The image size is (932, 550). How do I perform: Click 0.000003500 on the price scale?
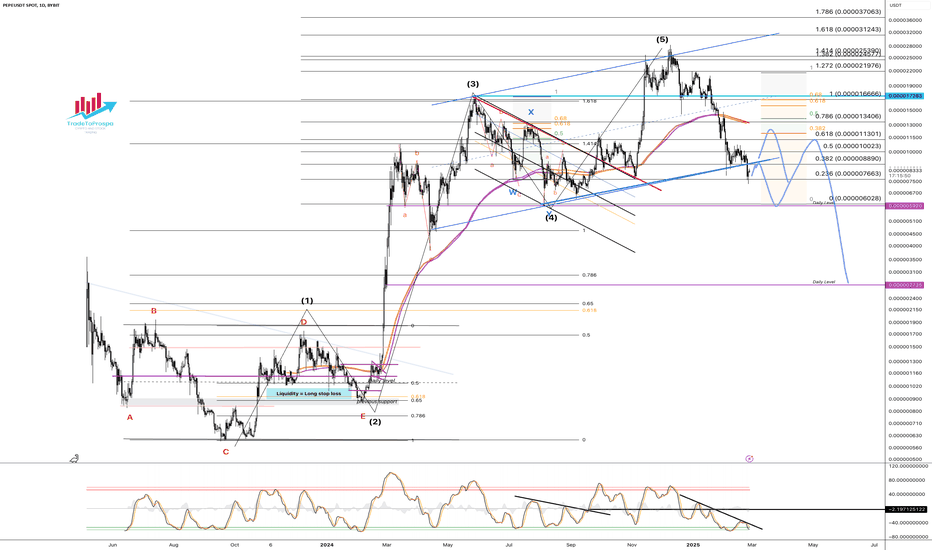coord(905,260)
